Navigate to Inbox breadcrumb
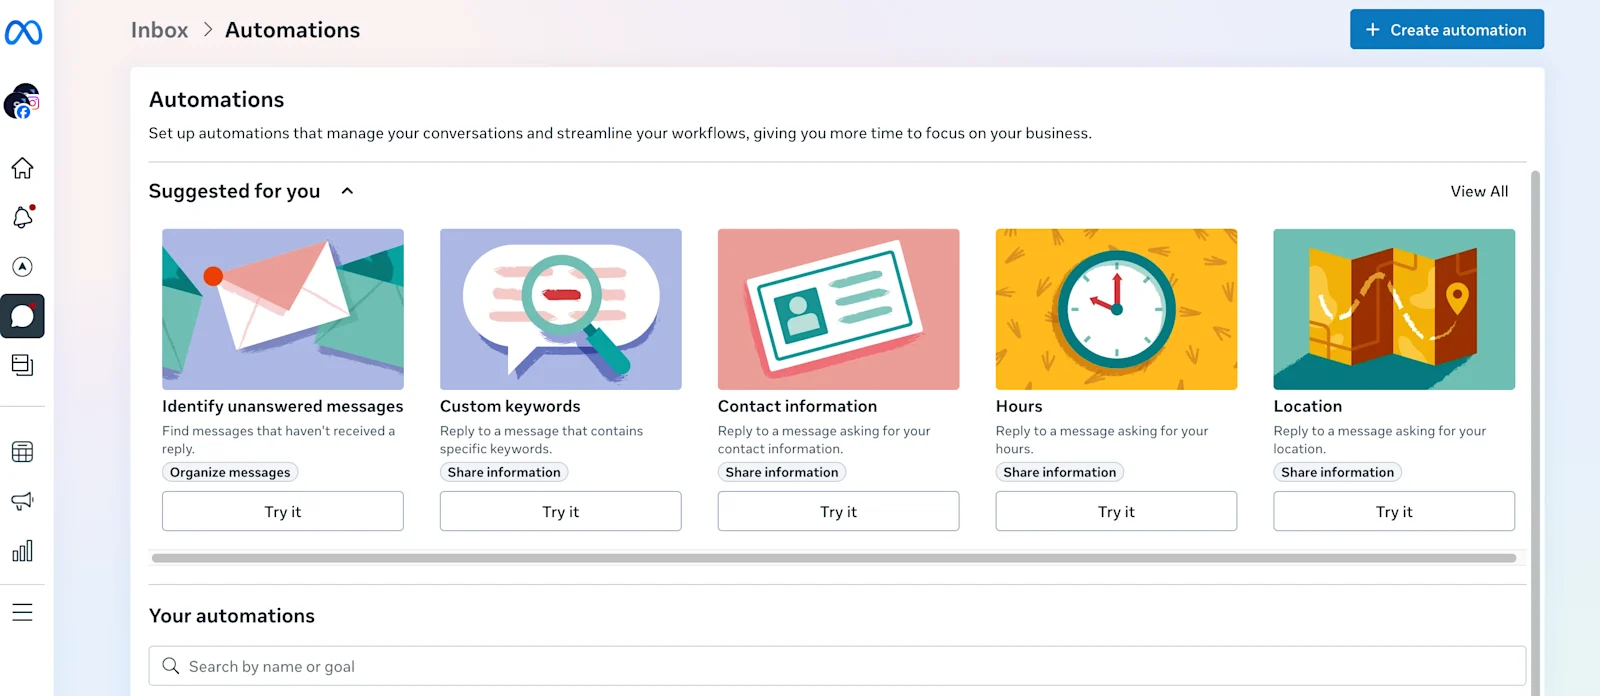Viewport: 1600px width, 696px height. (159, 30)
